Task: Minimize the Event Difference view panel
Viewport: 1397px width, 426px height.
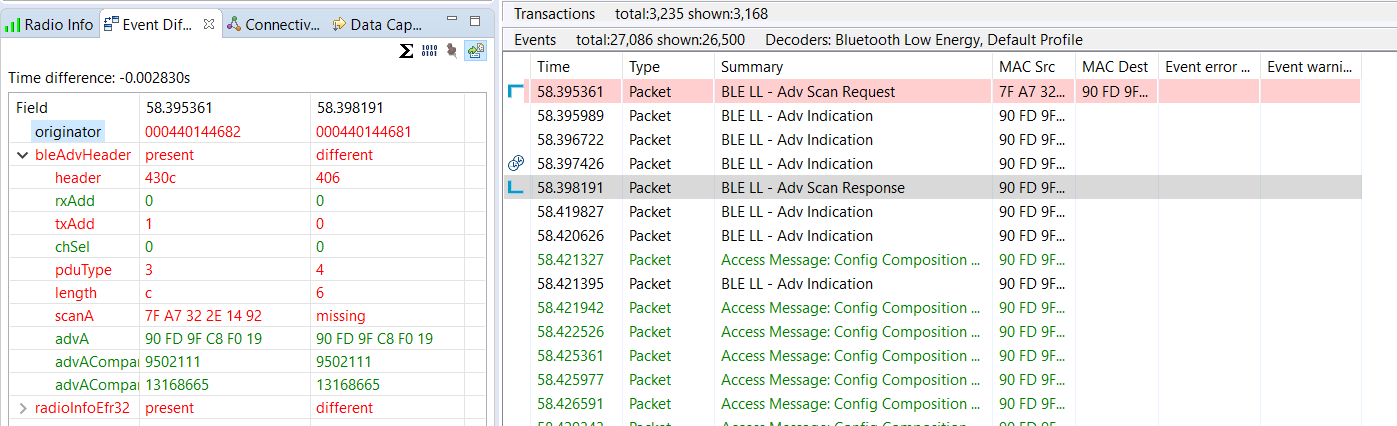Action: coord(450,20)
